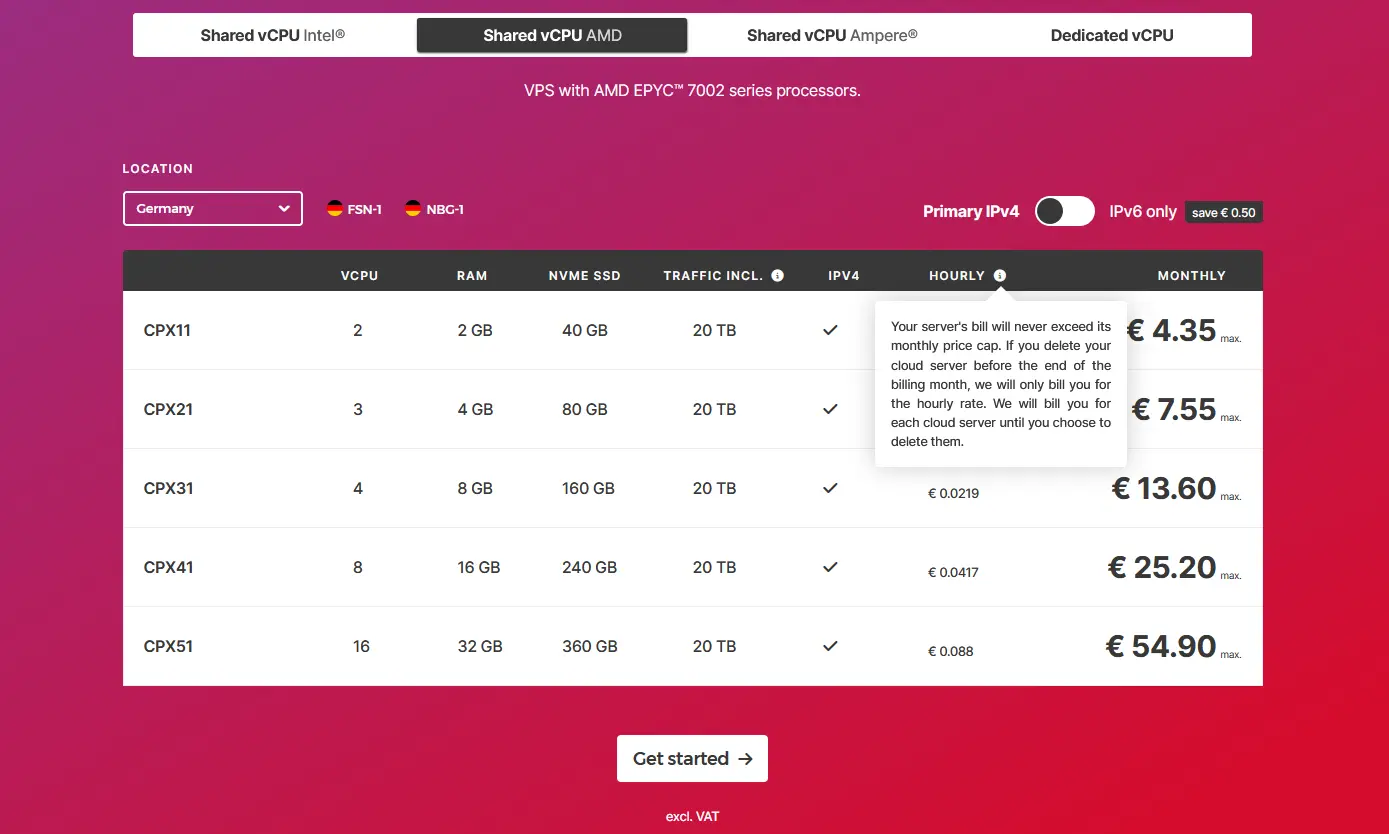Screen dimensions: 1389x834
Task: Click the 40 GB NVMe SSD value
Action: click(x=585, y=330)
